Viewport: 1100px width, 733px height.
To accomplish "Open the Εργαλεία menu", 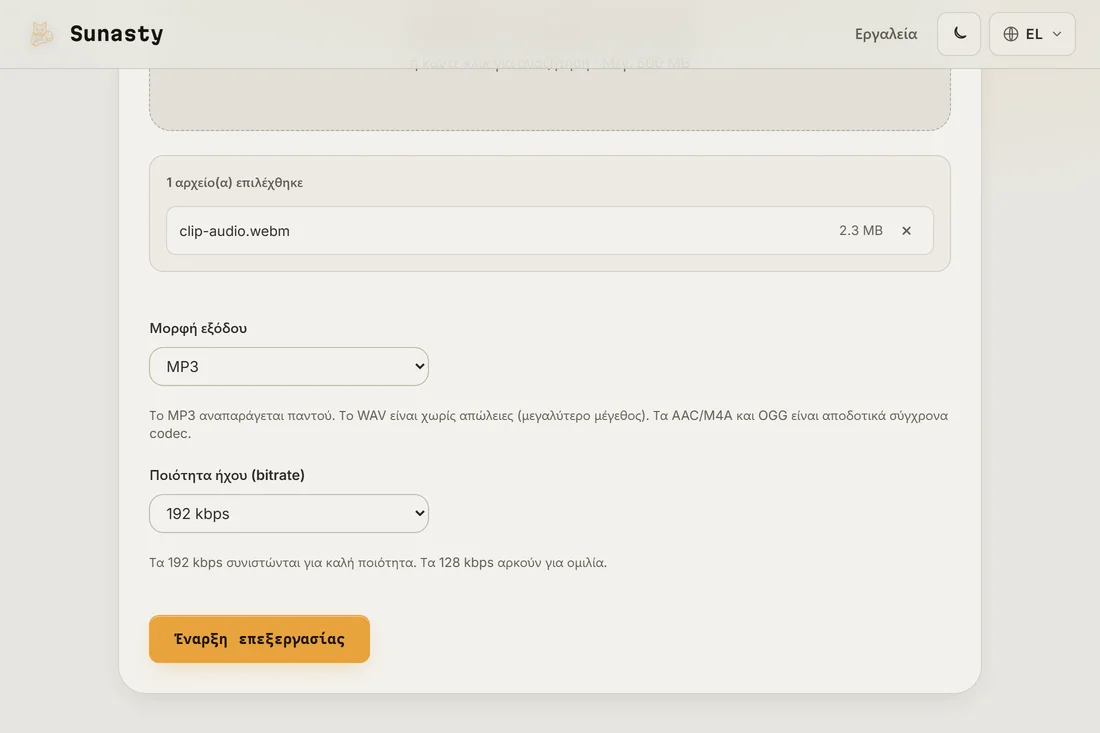I will [885, 34].
